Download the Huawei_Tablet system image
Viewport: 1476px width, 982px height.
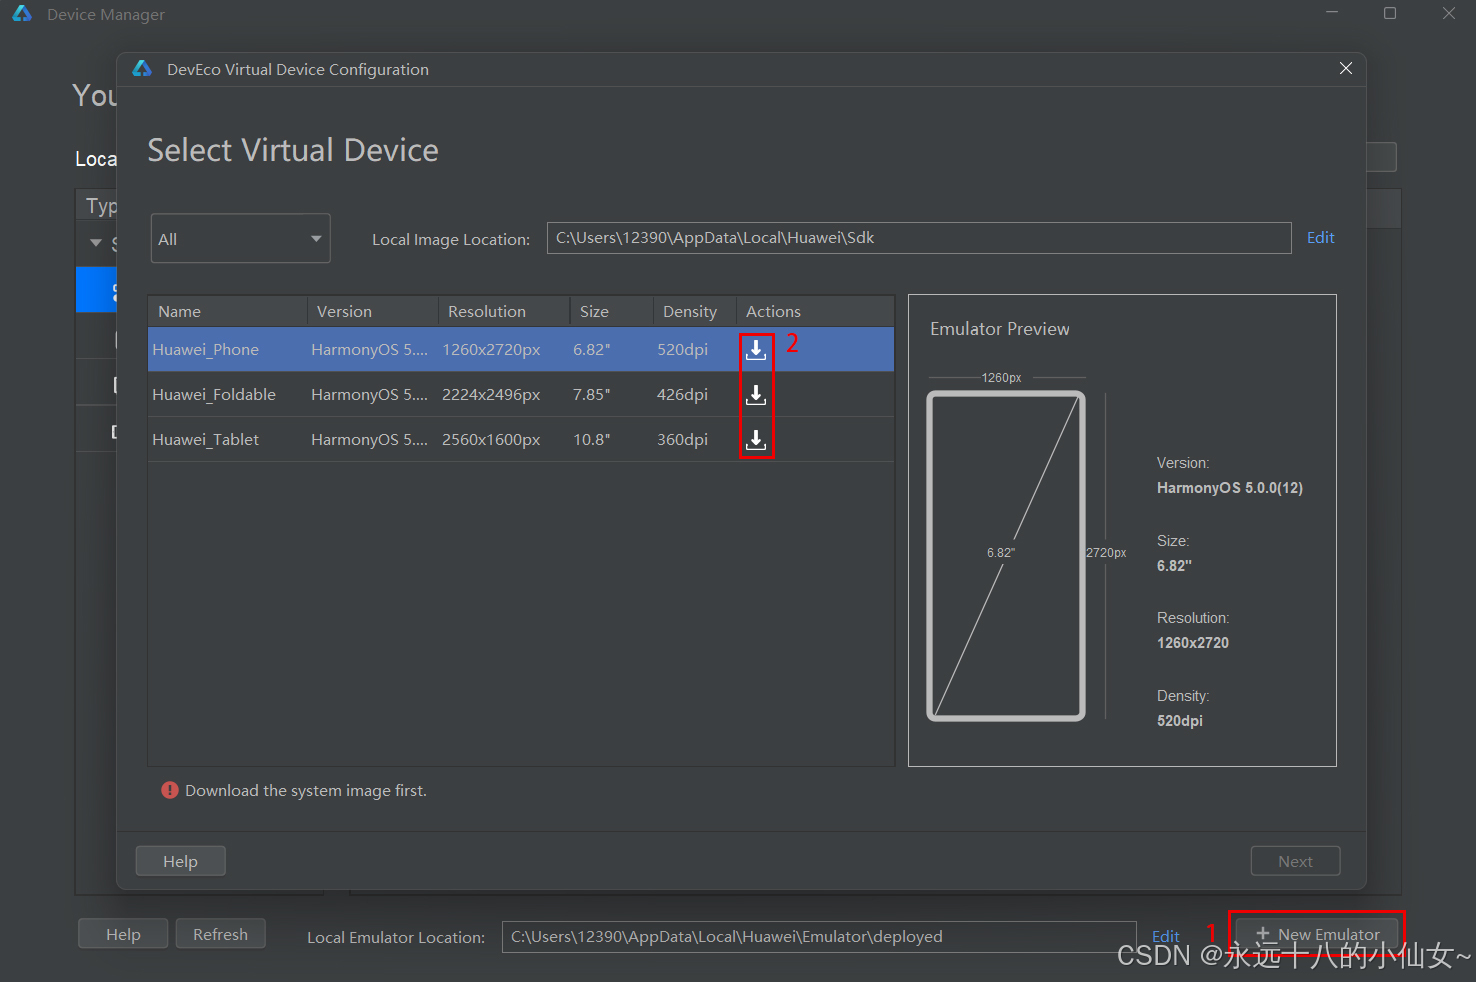[x=756, y=440]
